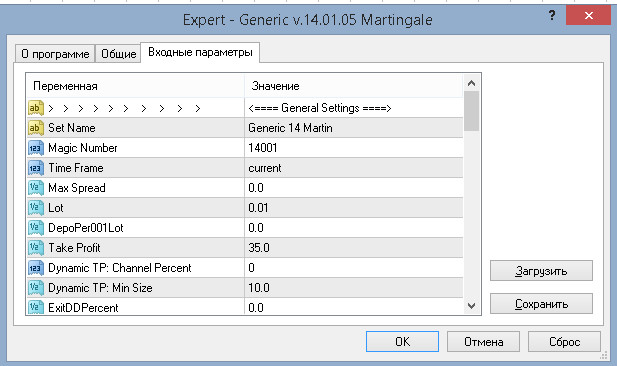Click the 'Time Frame' variable label
Viewport: 617px width, 366px height.
[x=76, y=168]
